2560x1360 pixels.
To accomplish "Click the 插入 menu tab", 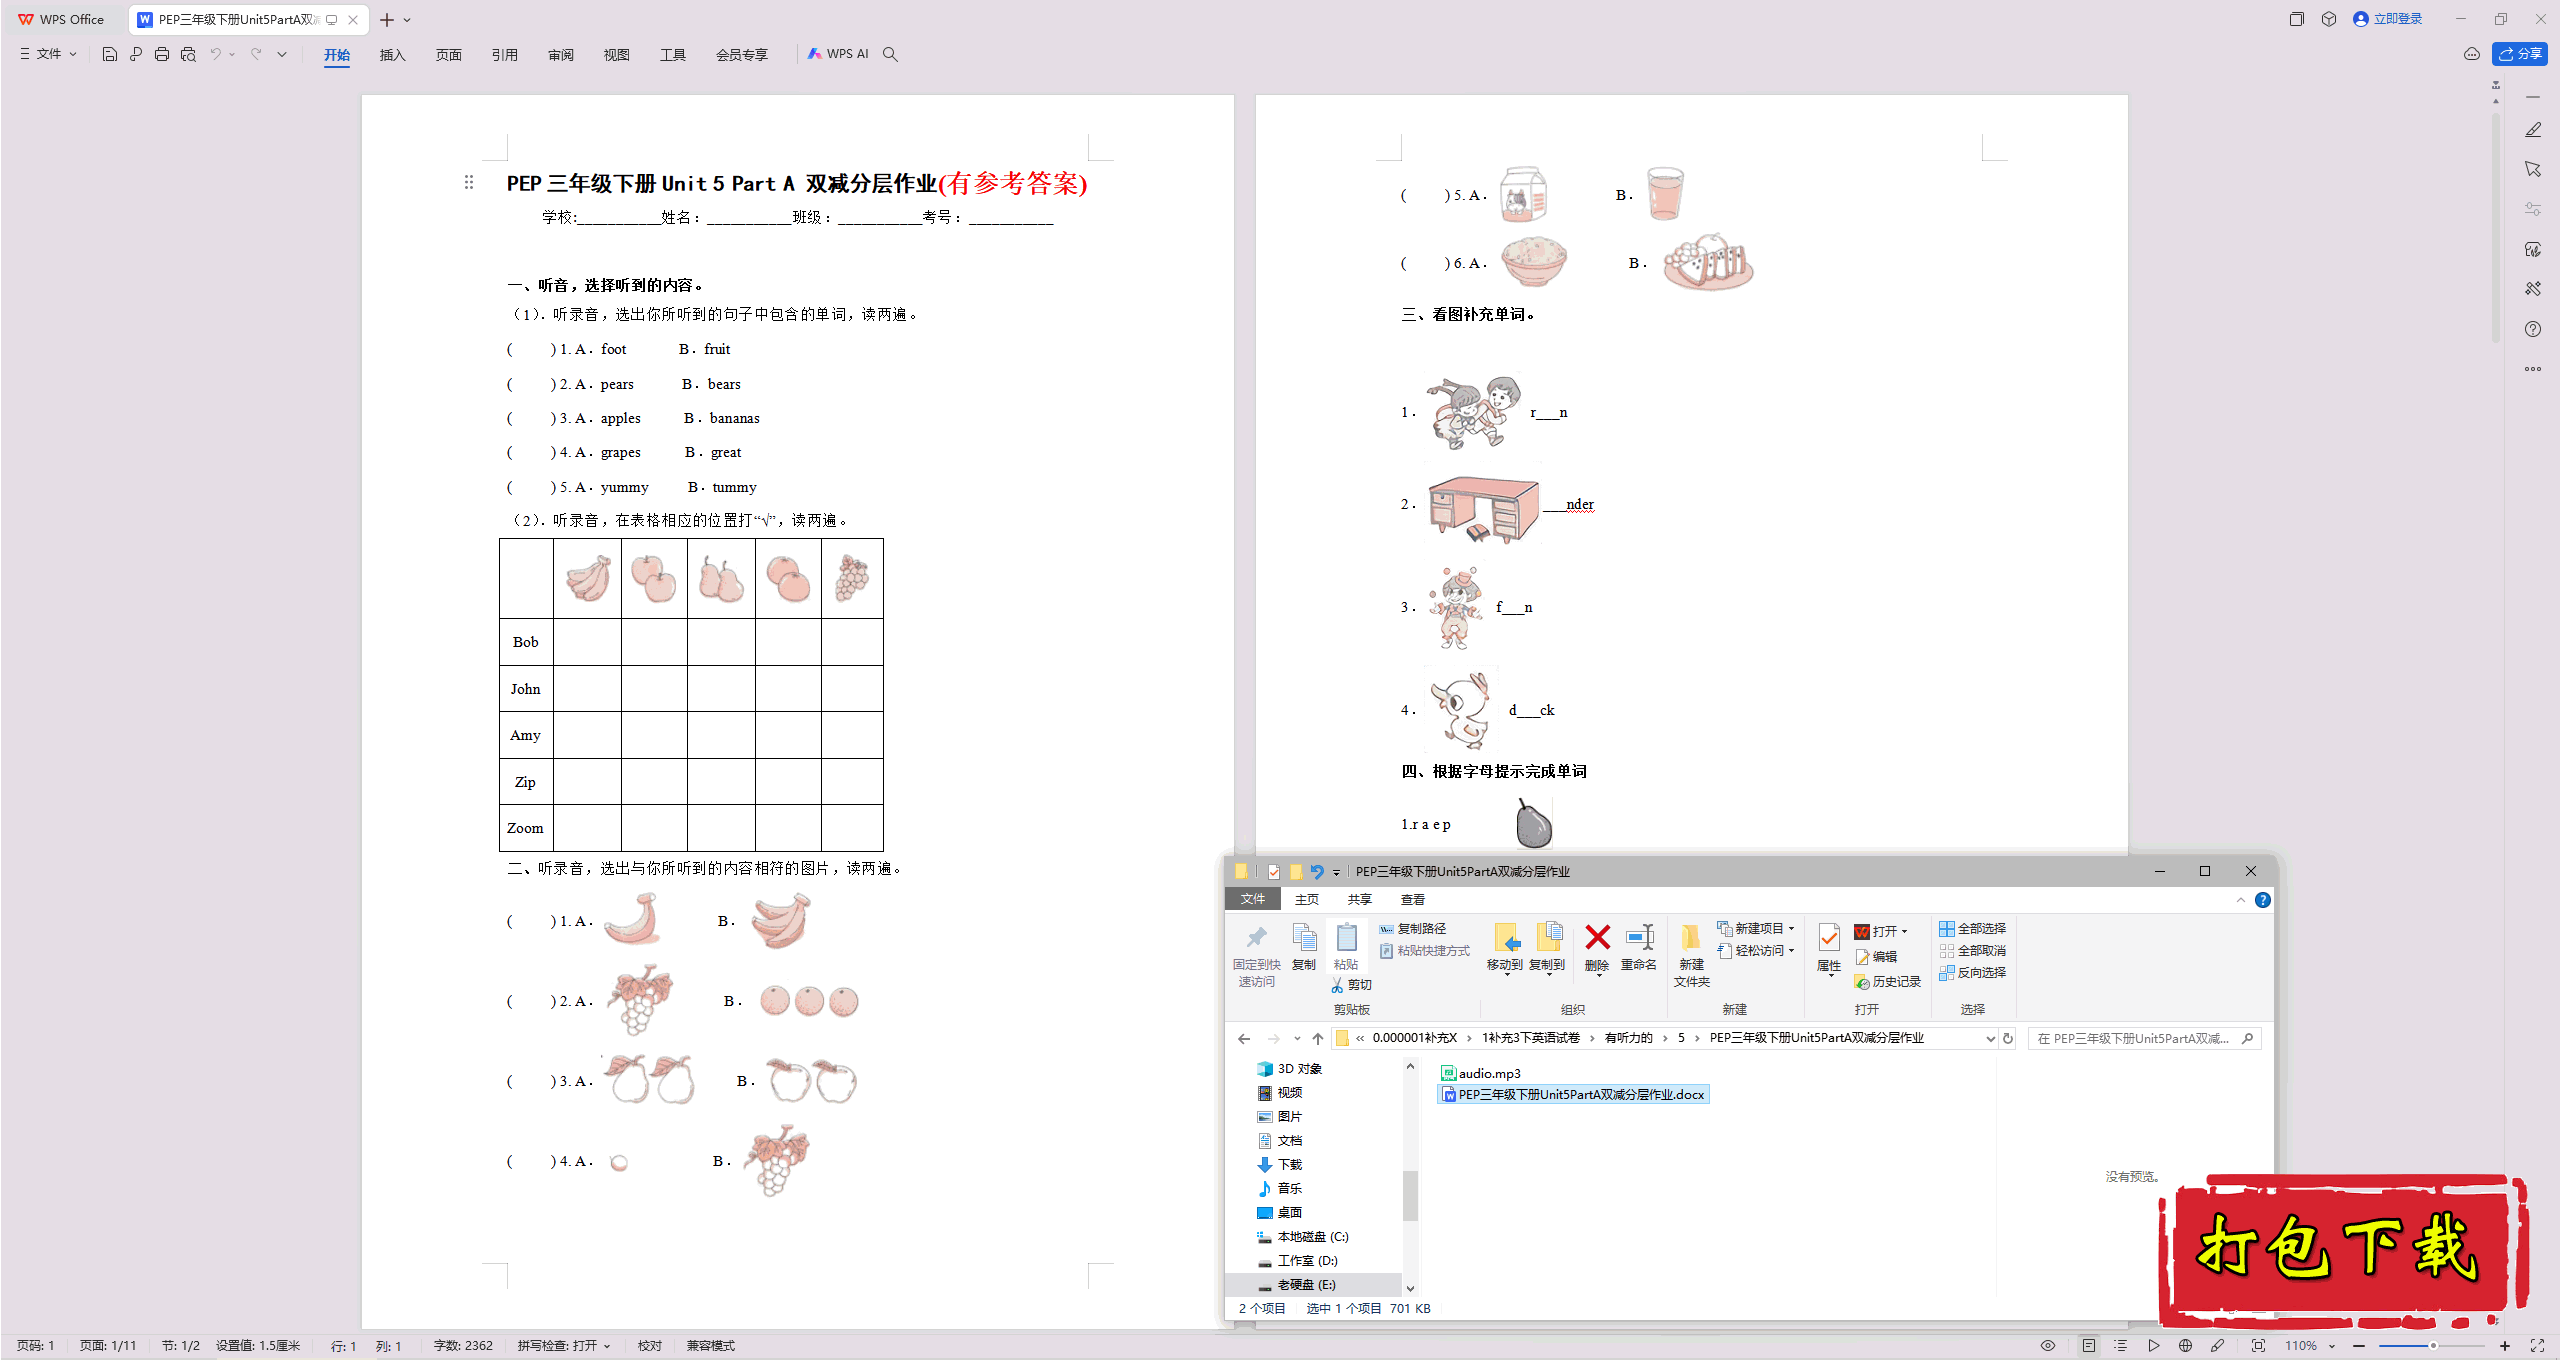I will tap(391, 54).
